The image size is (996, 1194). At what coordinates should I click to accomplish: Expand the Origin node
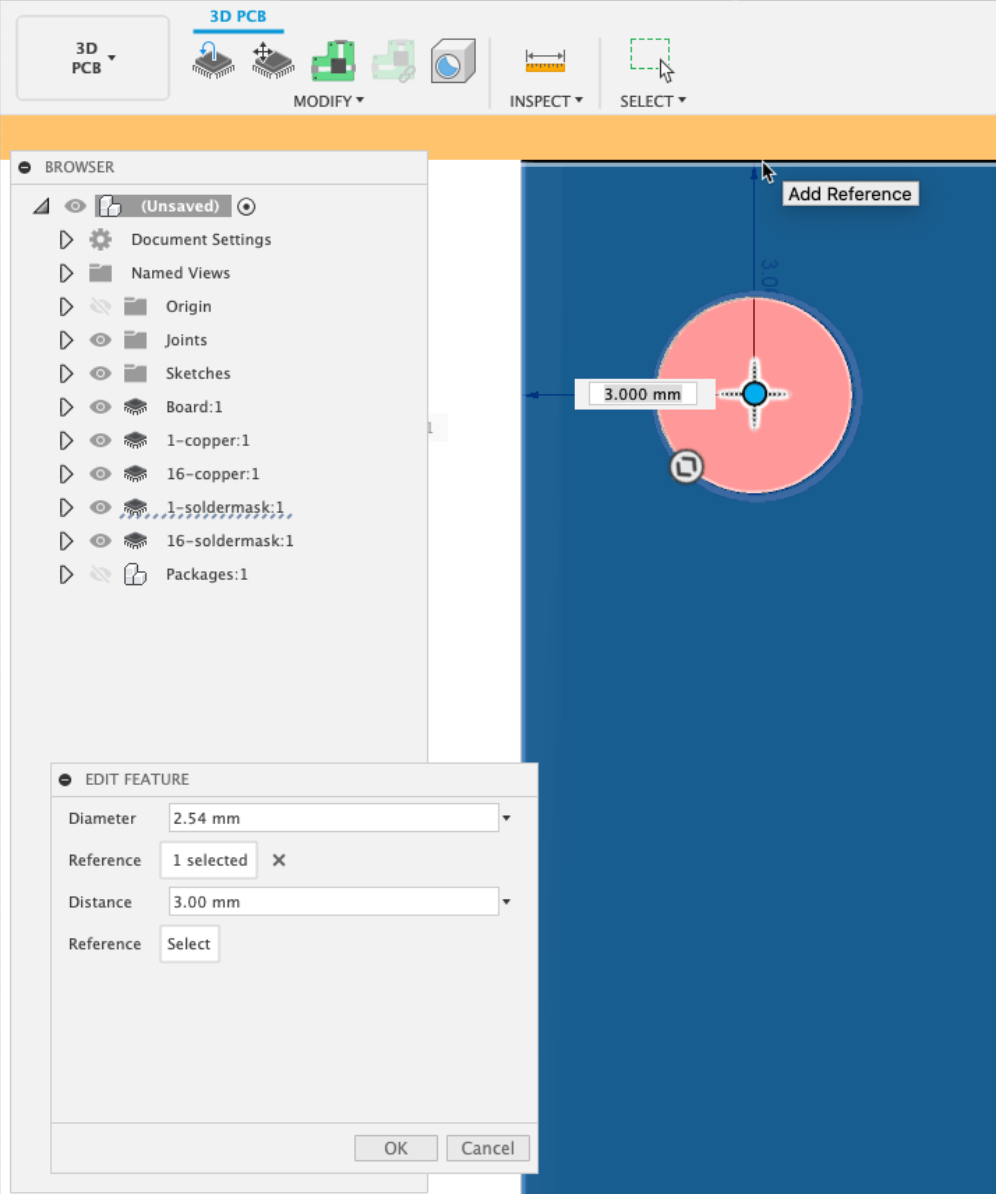(x=66, y=306)
